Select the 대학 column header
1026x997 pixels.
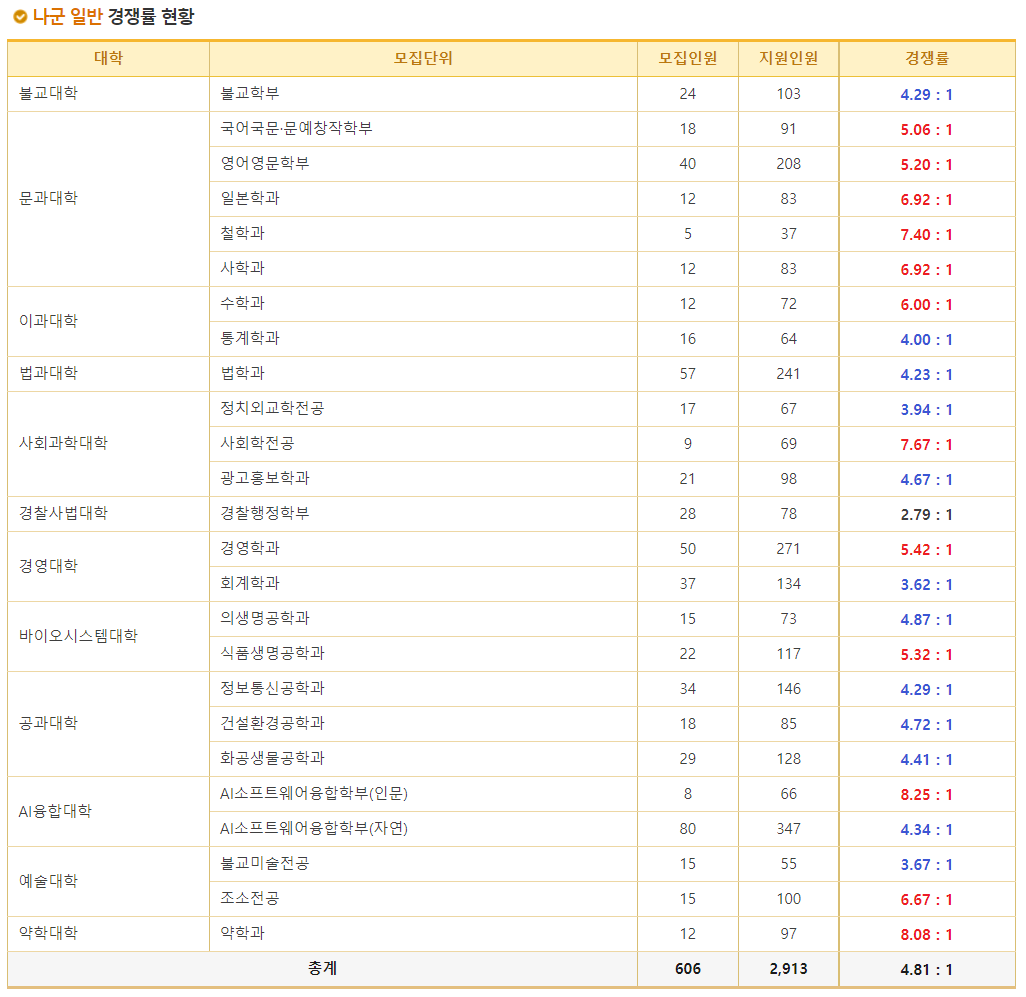107,59
